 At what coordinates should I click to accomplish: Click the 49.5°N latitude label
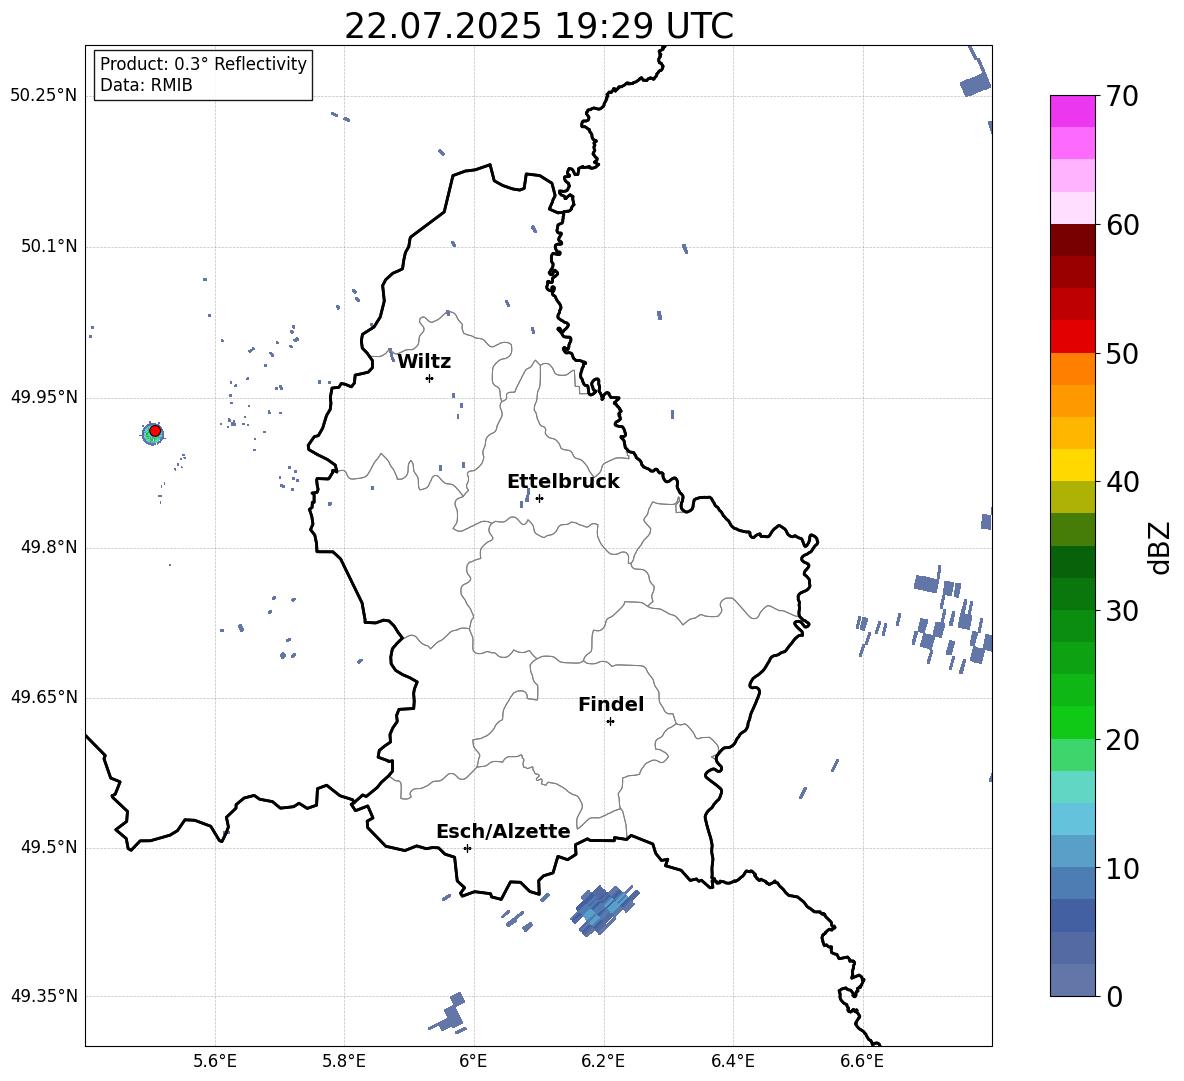[x=49, y=847]
